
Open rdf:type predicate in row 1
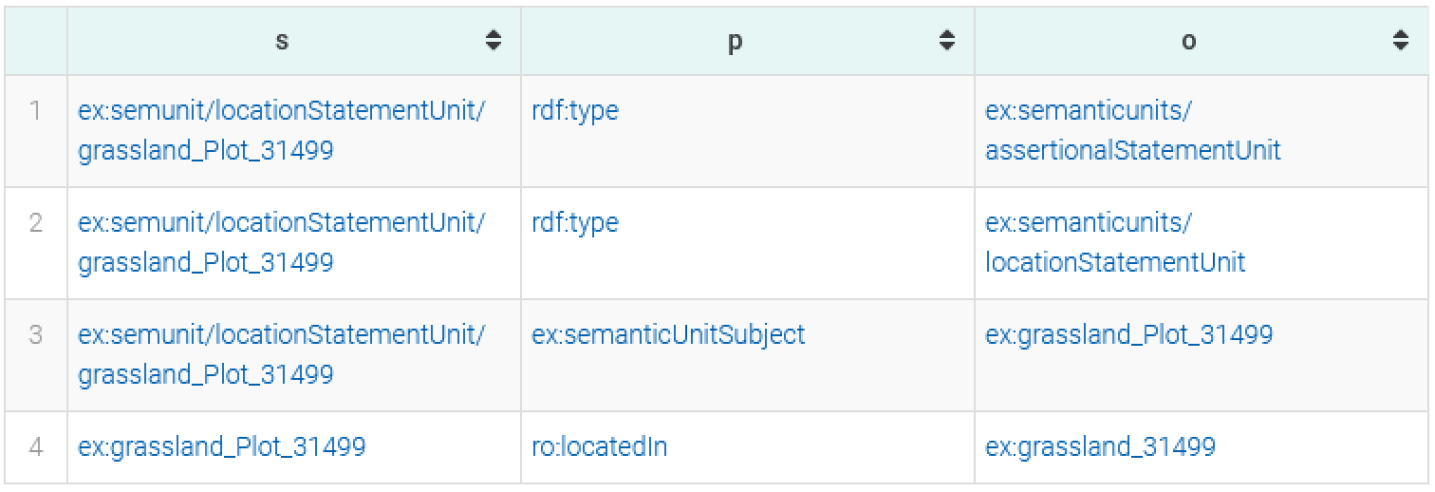pos(575,110)
